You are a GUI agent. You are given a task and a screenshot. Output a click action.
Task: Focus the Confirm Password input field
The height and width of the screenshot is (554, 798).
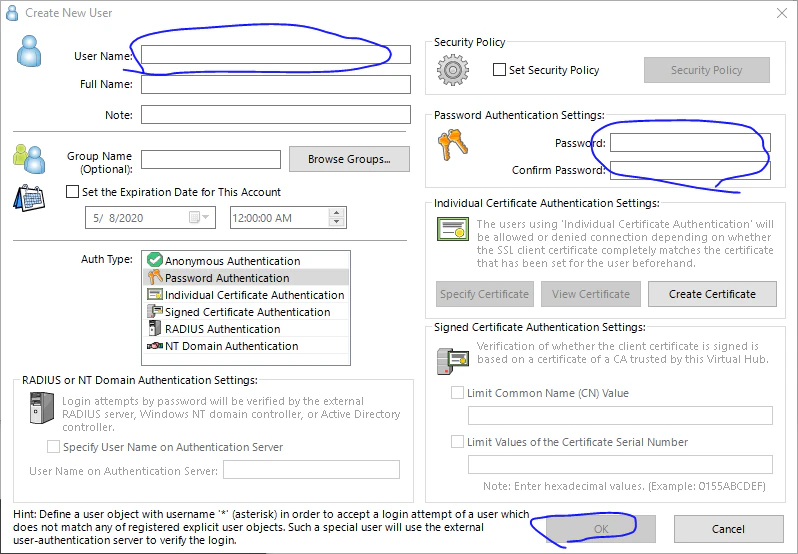coord(690,170)
